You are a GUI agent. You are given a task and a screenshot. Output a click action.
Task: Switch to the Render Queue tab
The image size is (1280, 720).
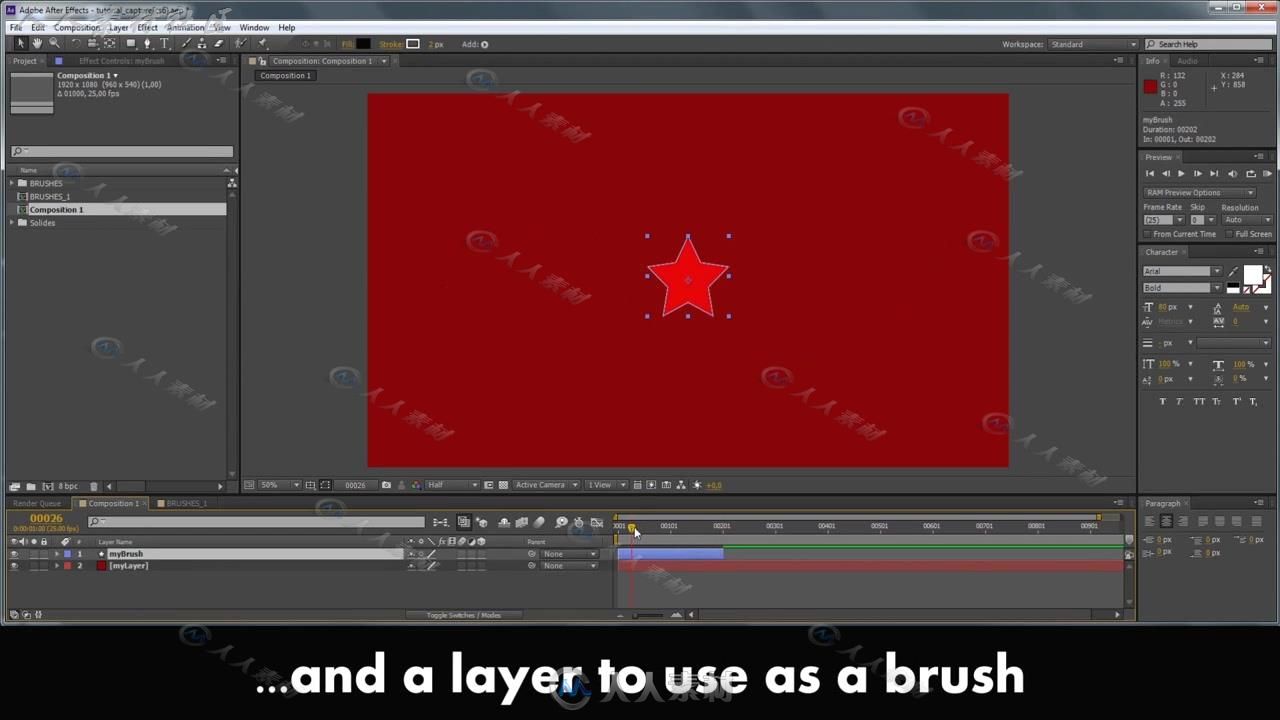pyautogui.click(x=37, y=503)
